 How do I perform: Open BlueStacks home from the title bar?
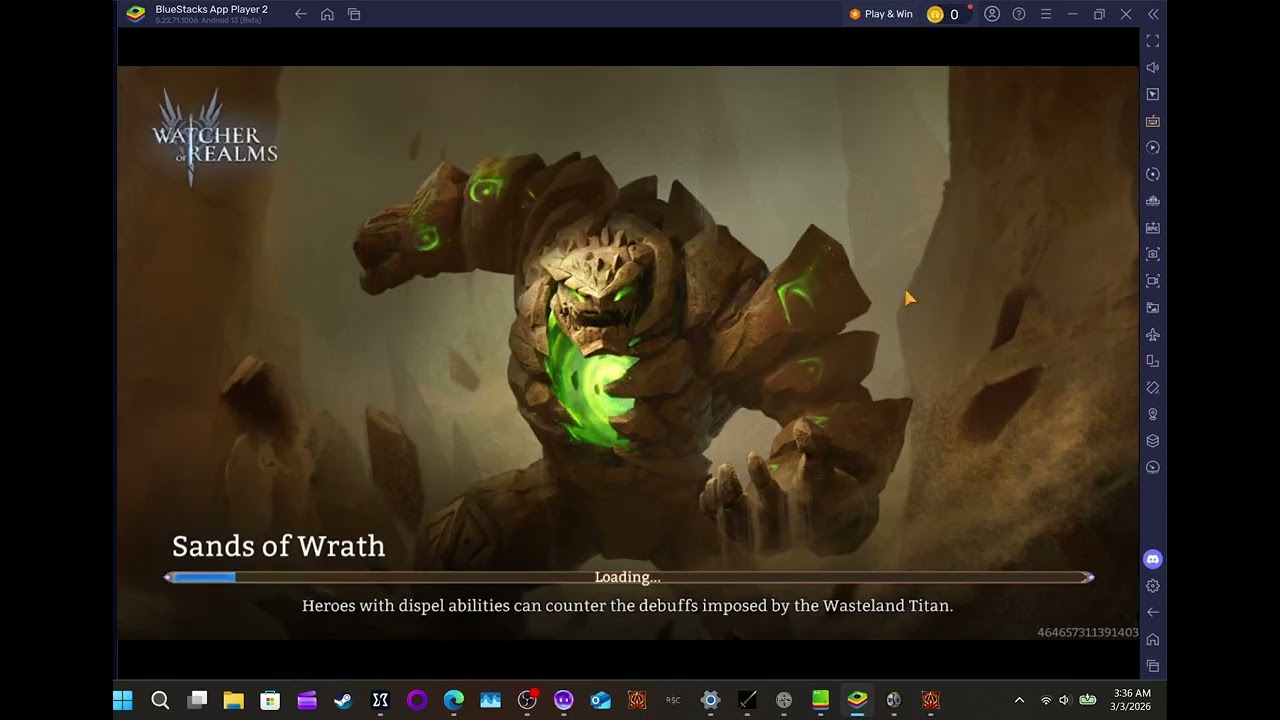coord(327,14)
